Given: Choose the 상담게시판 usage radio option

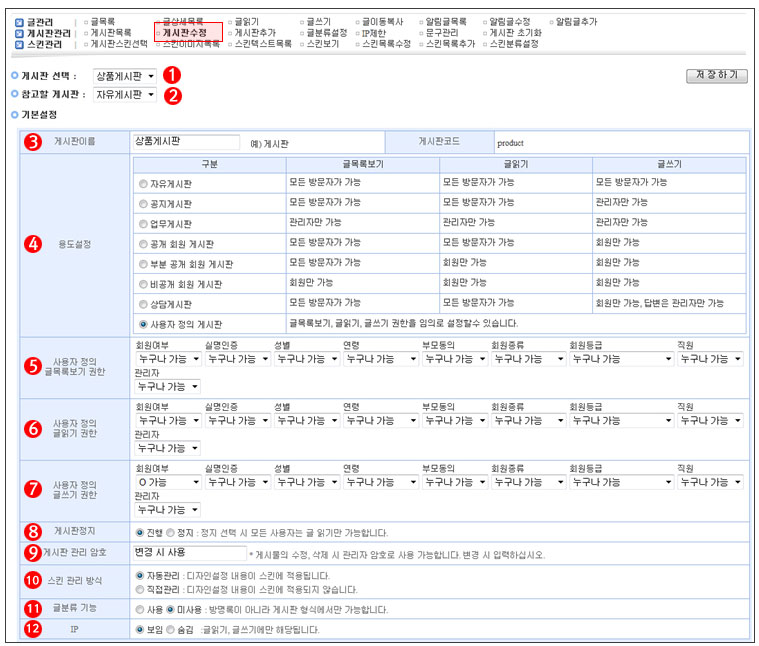Looking at the screenshot, I should [141, 303].
